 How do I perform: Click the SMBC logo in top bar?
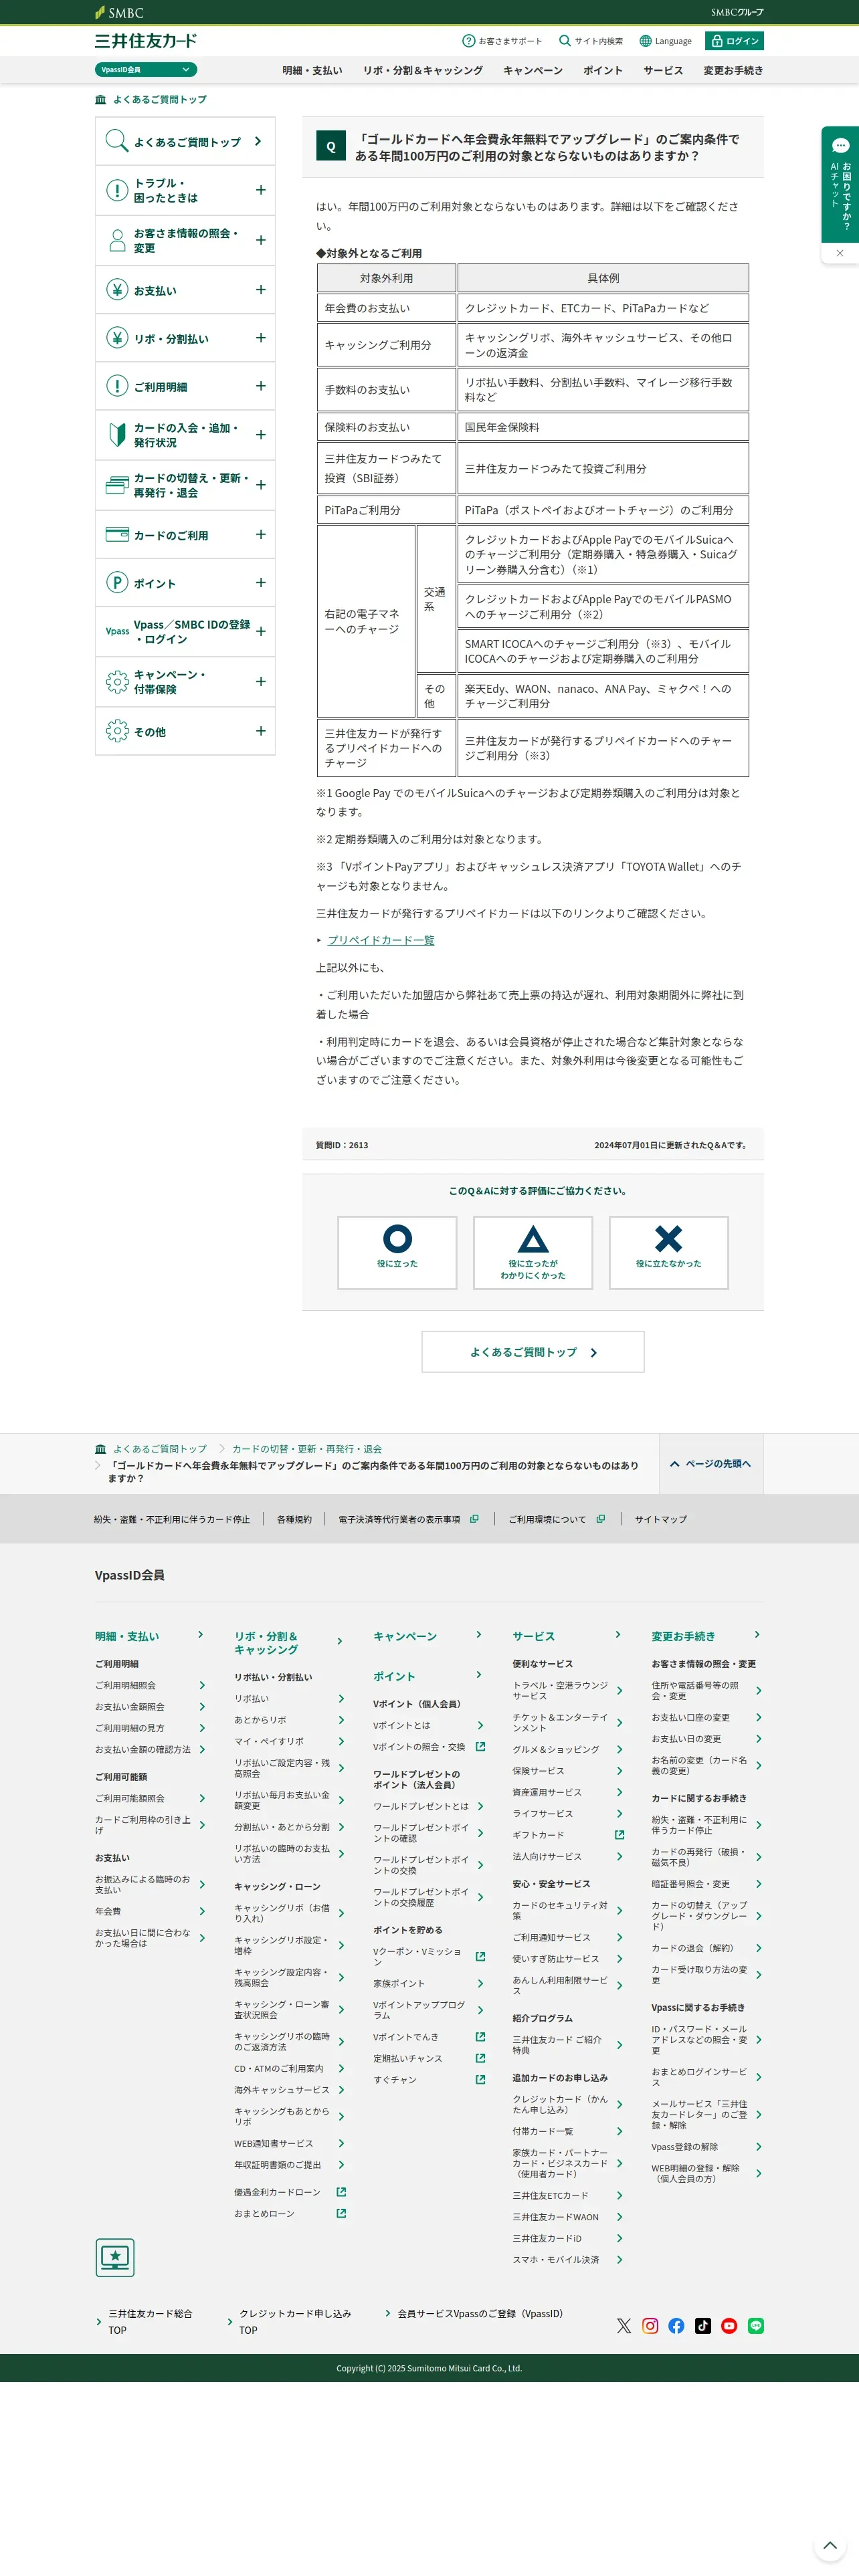(119, 13)
